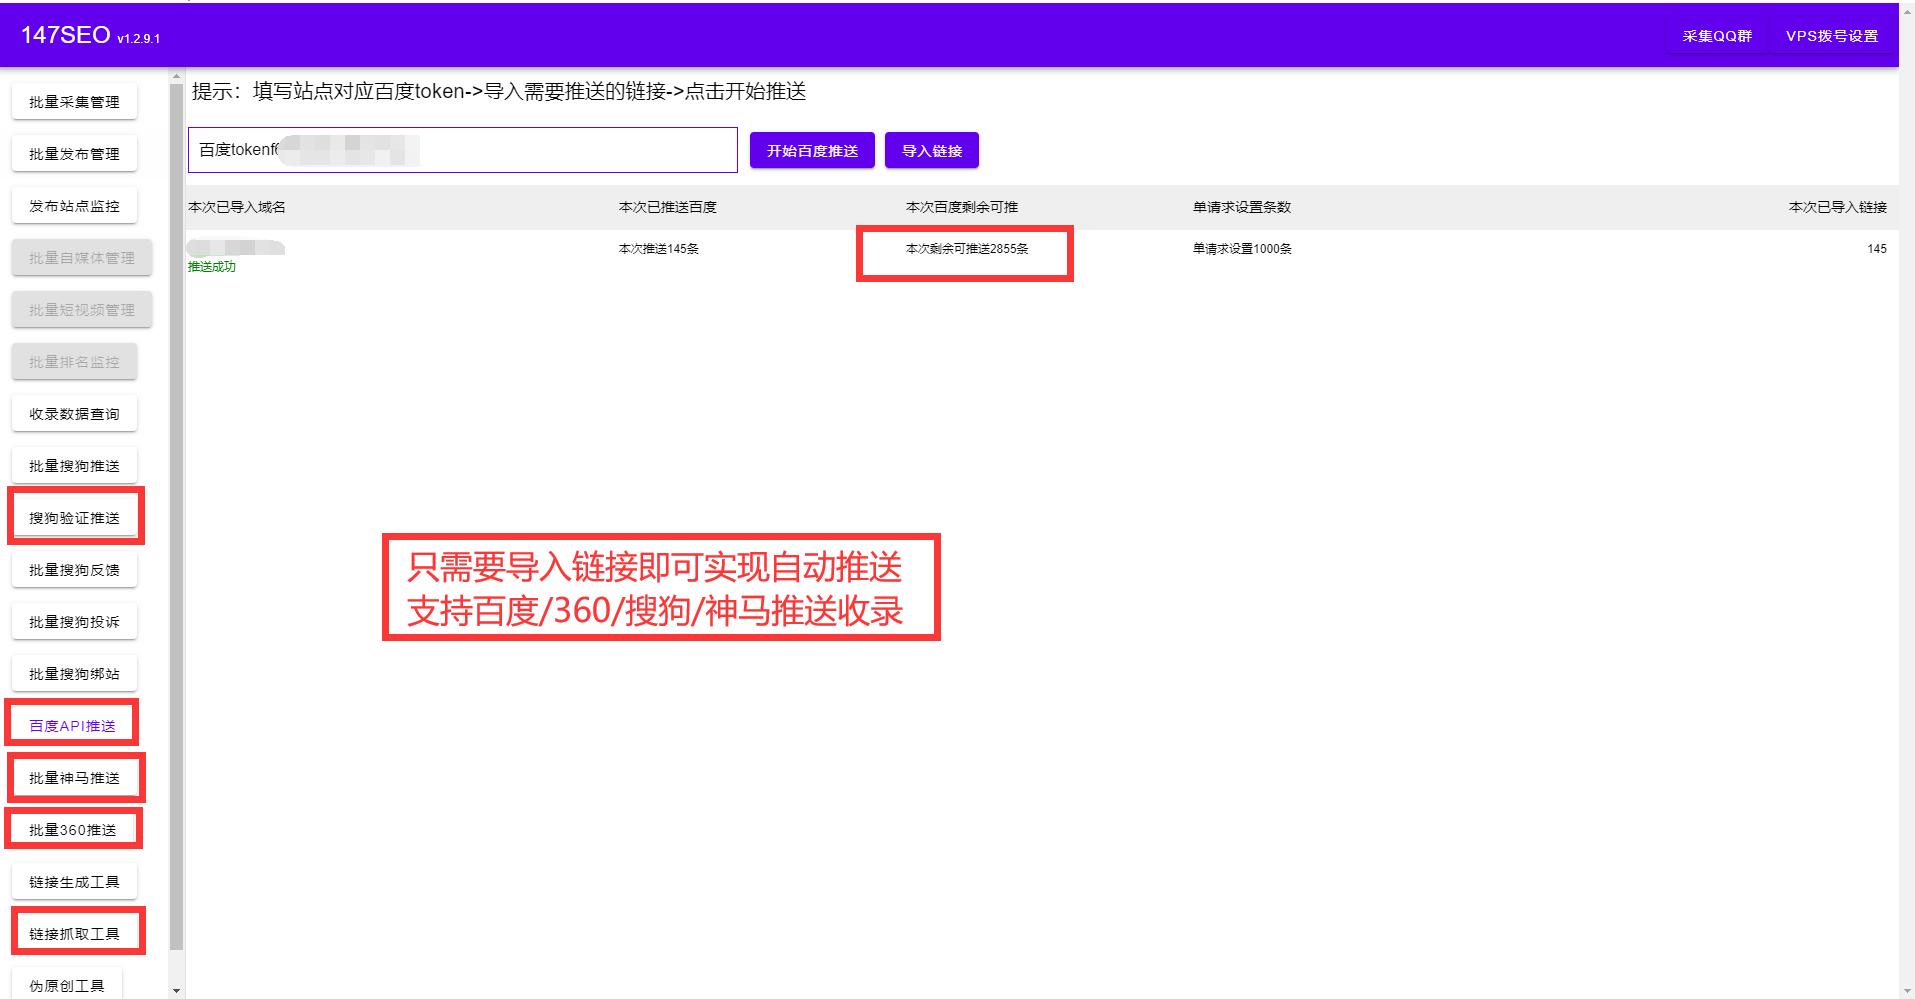The width and height of the screenshot is (1915, 999).
Task: Open 搜狗验证推送 tool
Action: pyautogui.click(x=75, y=517)
